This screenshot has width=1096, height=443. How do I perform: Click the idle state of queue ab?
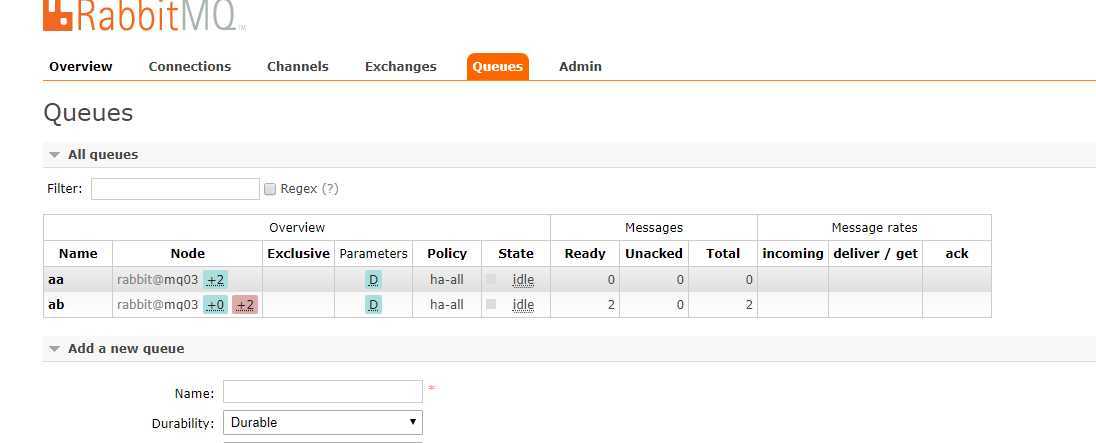point(523,305)
